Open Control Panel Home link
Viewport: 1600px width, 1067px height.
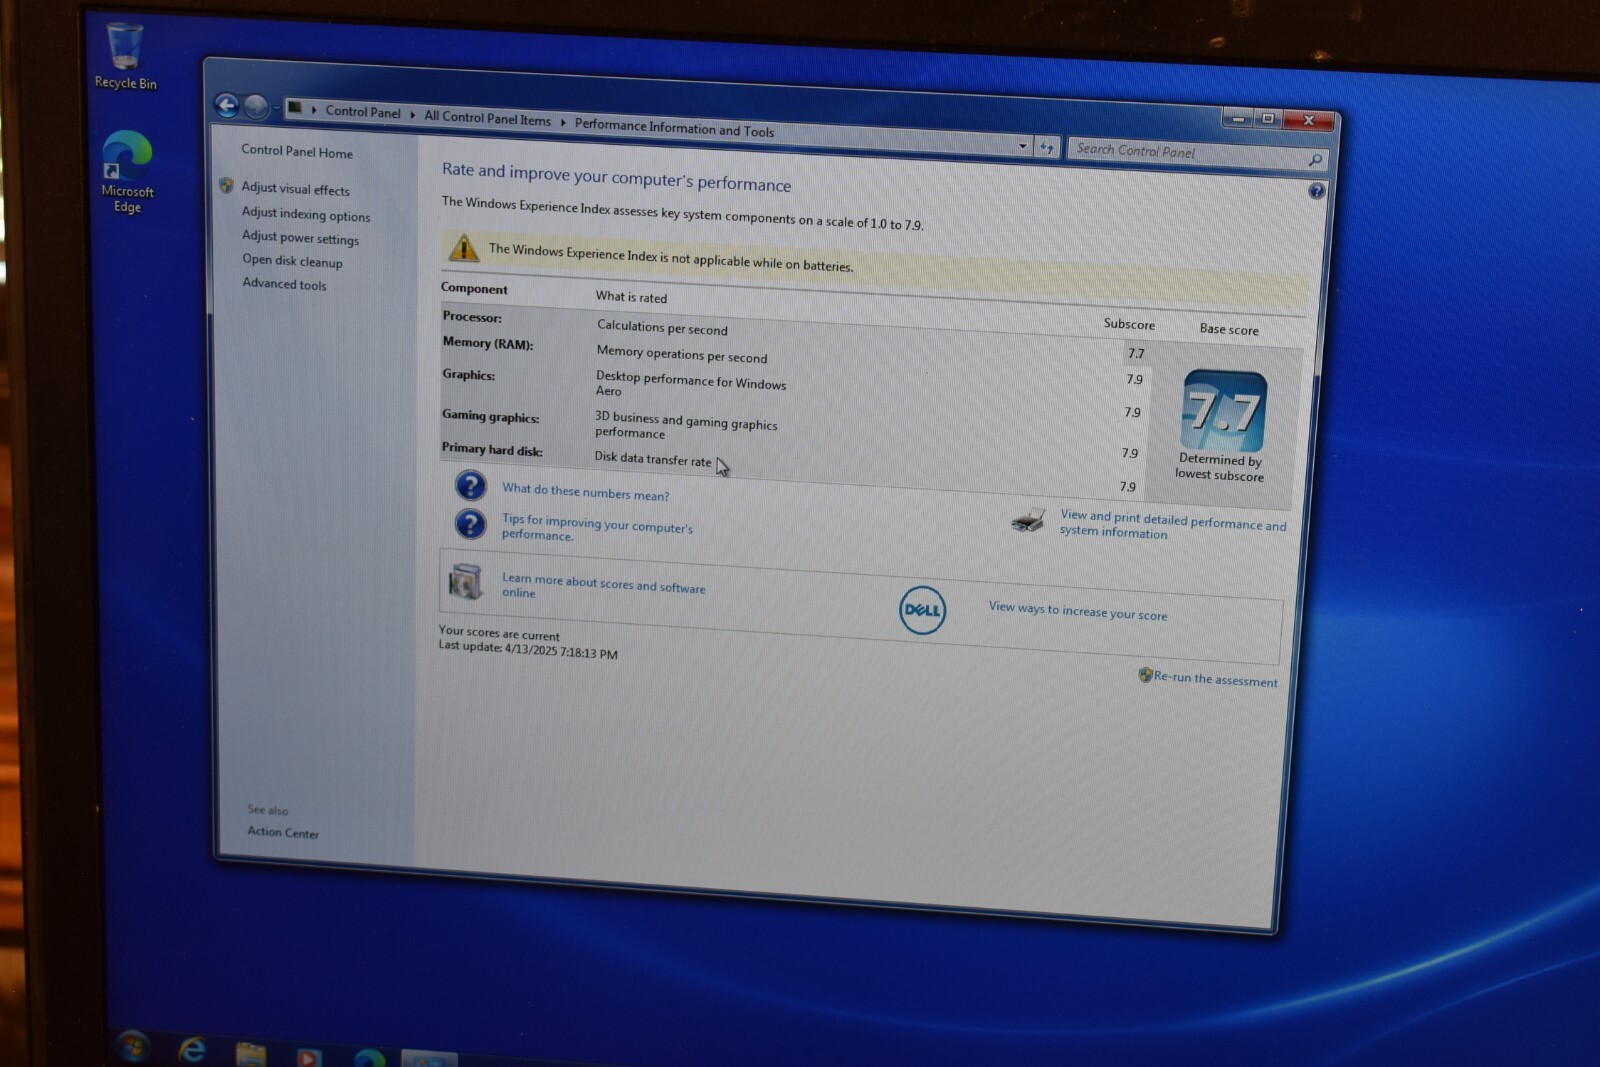coord(297,151)
